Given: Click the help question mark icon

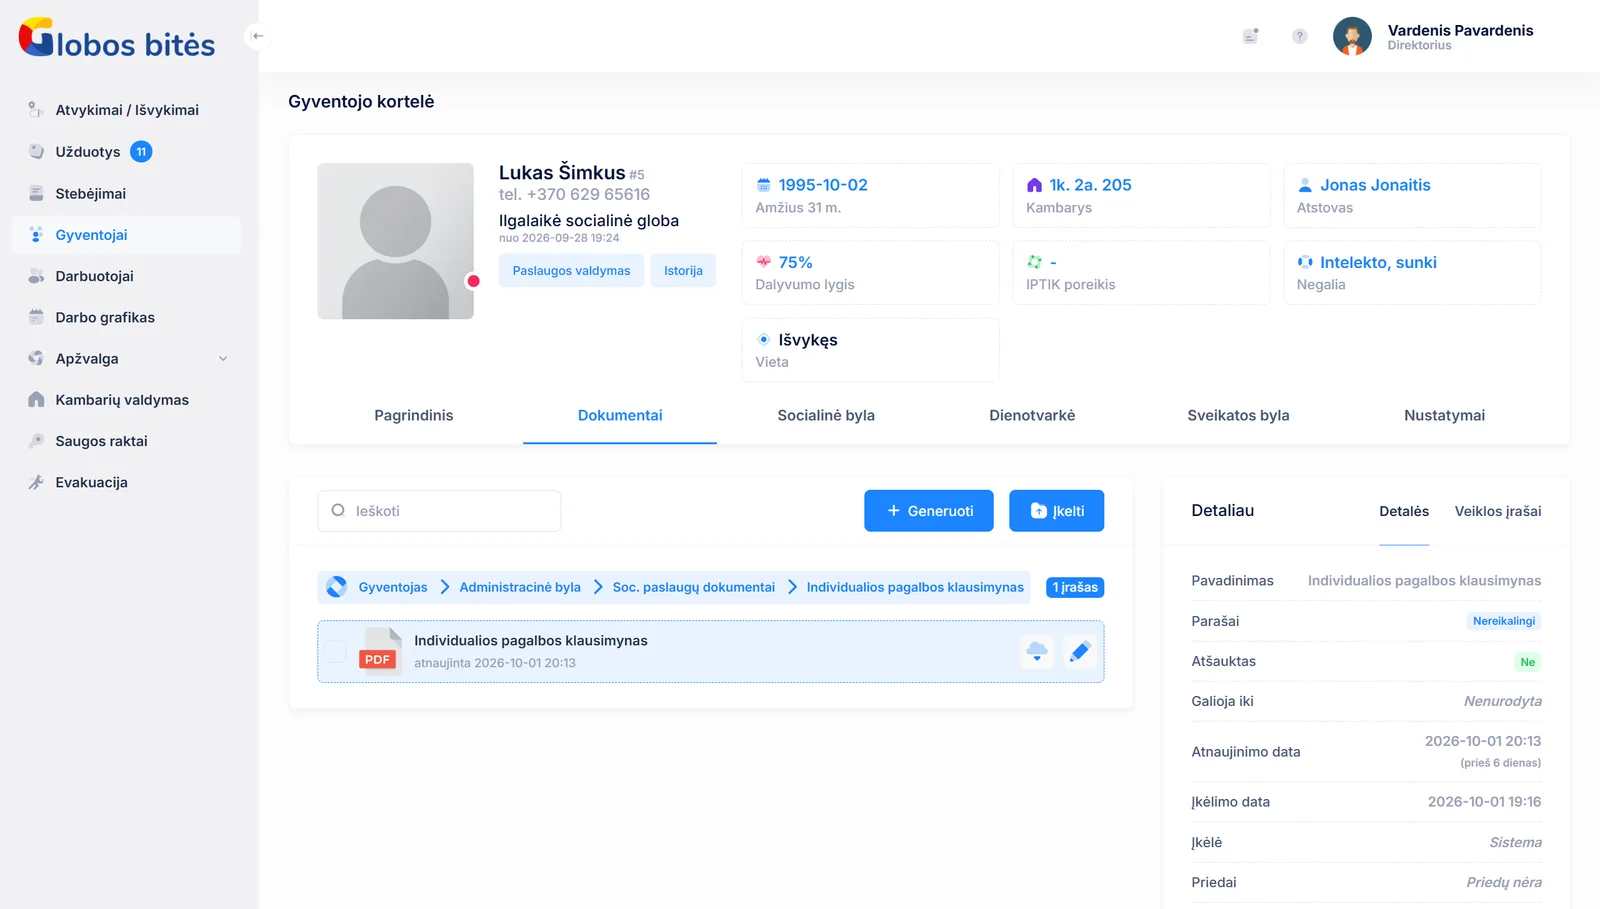Looking at the screenshot, I should [1299, 36].
